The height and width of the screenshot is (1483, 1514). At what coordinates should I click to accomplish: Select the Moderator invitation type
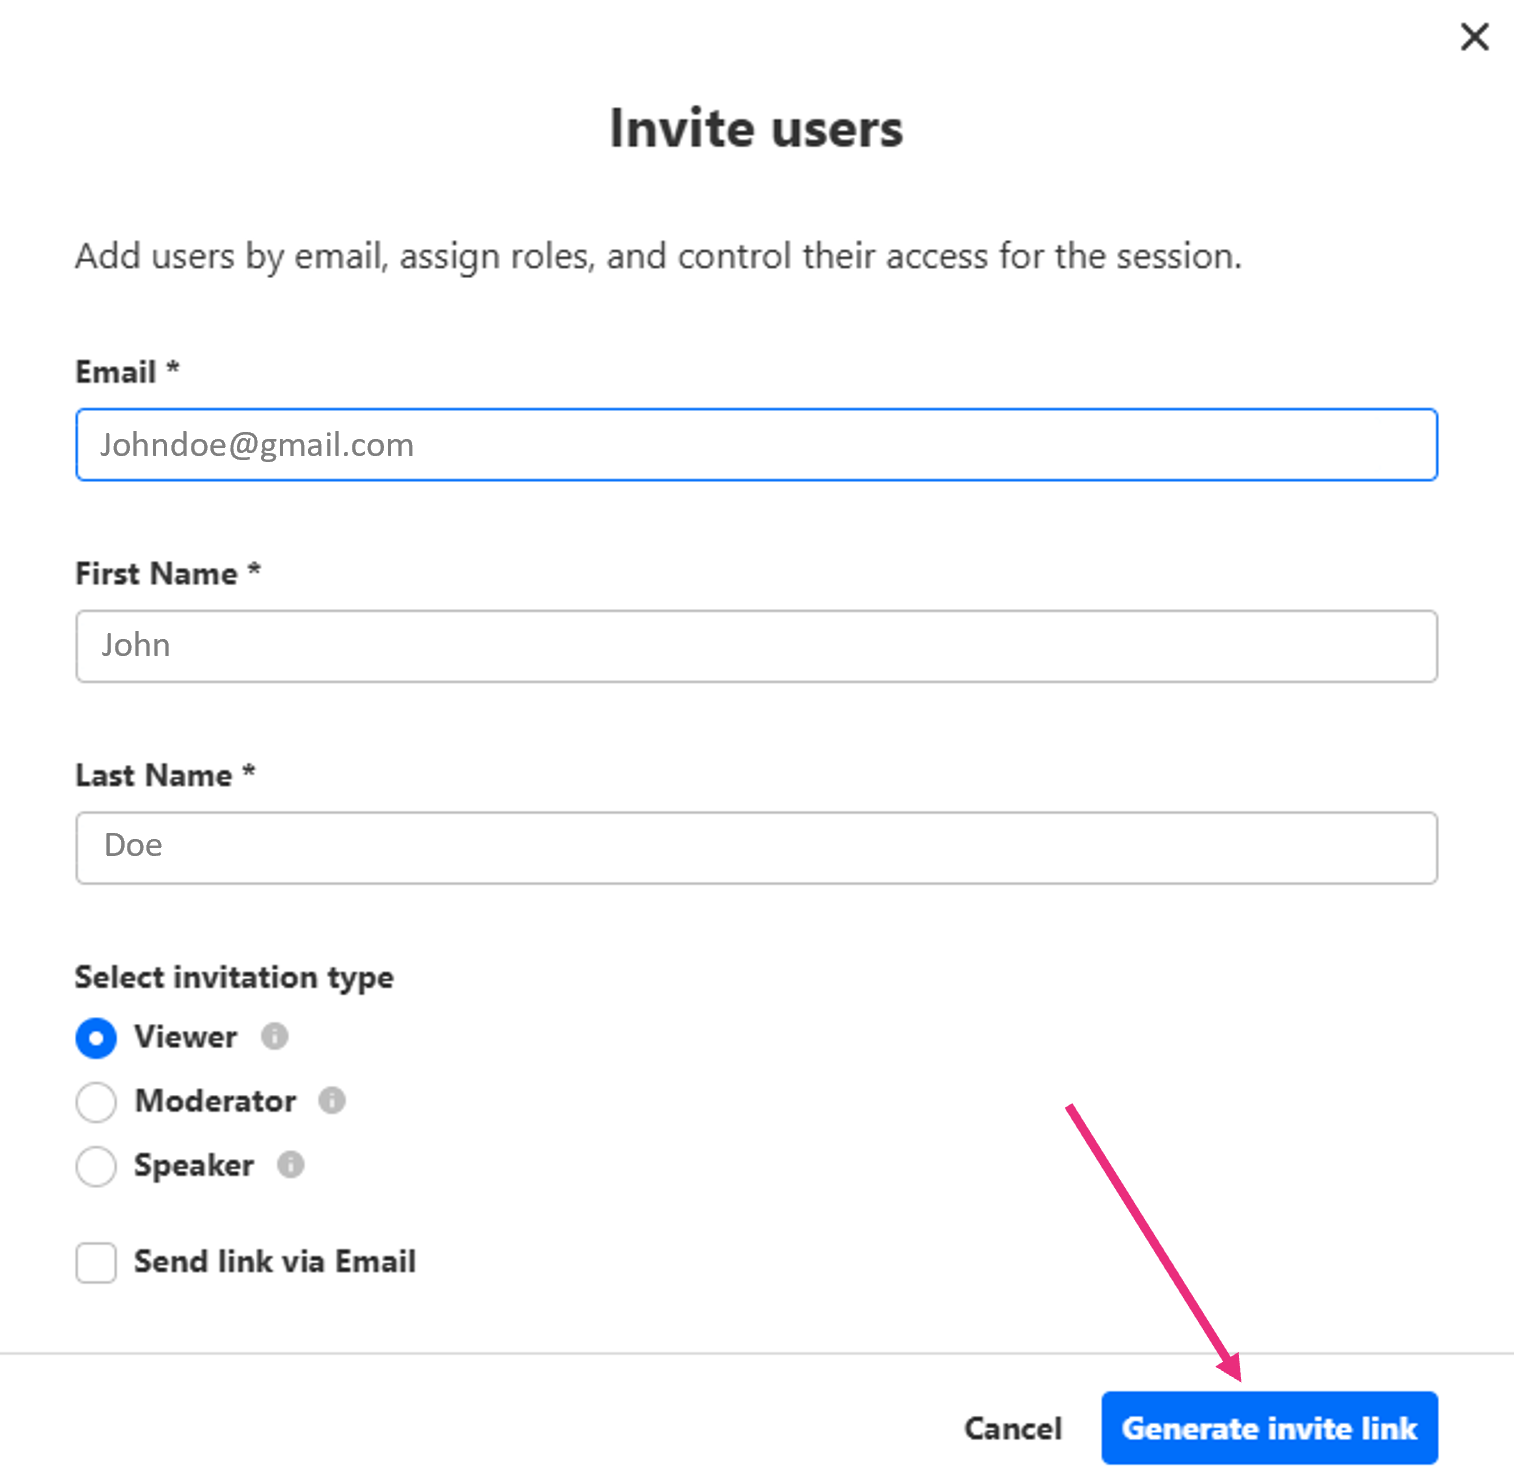click(x=96, y=1102)
